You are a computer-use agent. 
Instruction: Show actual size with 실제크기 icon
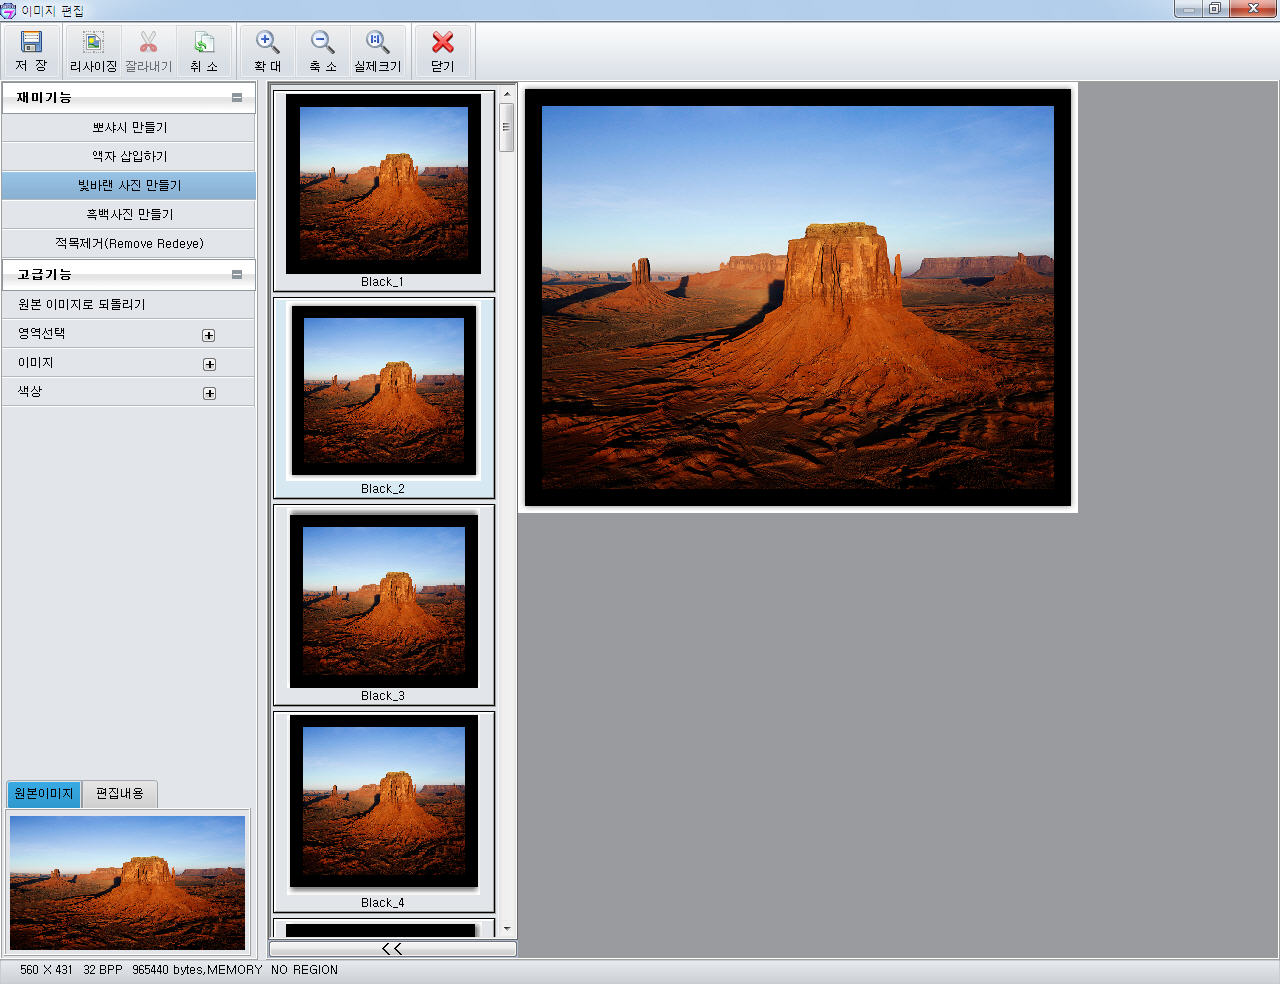pyautogui.click(x=377, y=51)
